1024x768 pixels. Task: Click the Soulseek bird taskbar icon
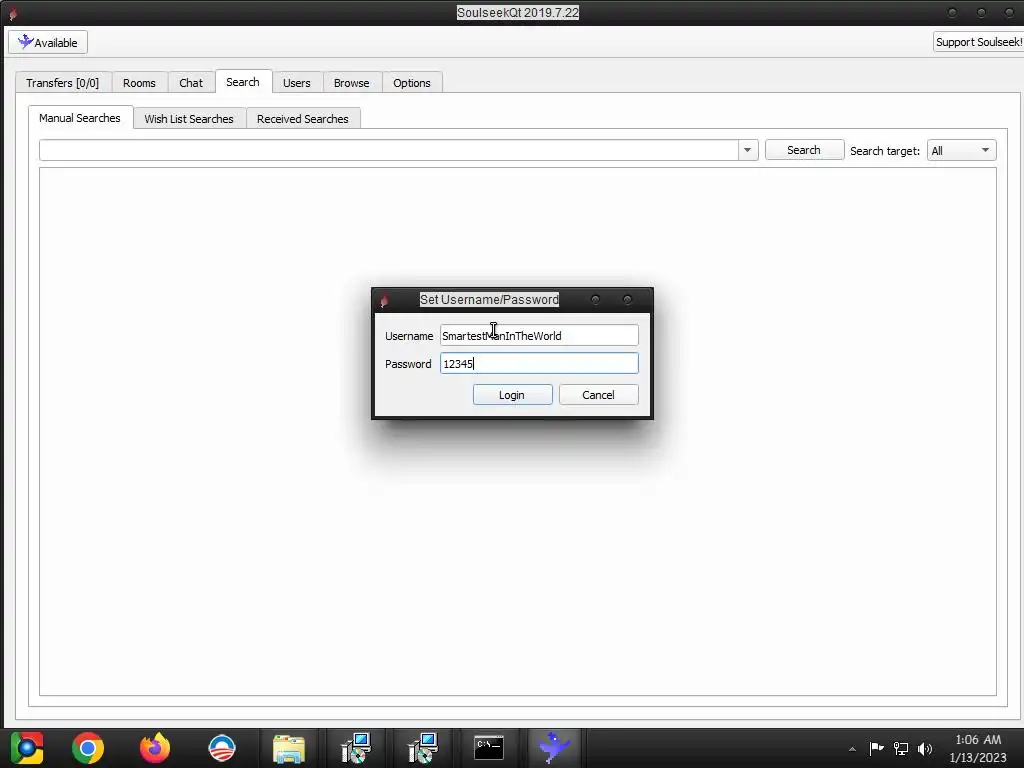pyautogui.click(x=555, y=748)
